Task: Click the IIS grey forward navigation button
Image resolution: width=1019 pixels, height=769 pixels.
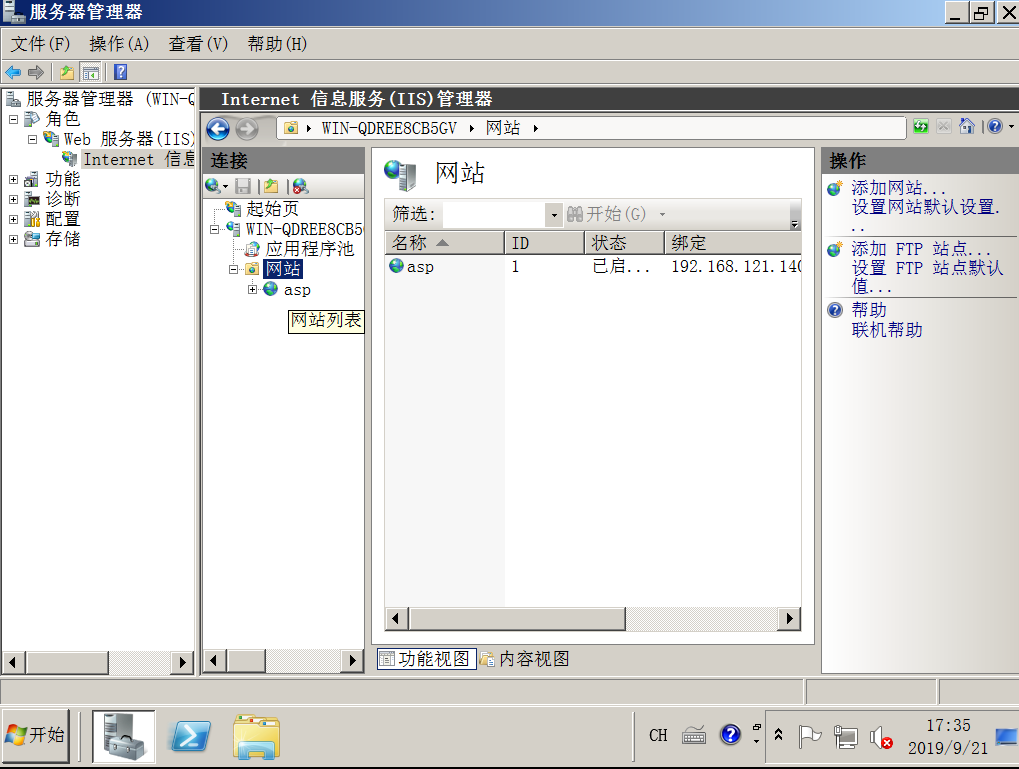Action: click(246, 129)
